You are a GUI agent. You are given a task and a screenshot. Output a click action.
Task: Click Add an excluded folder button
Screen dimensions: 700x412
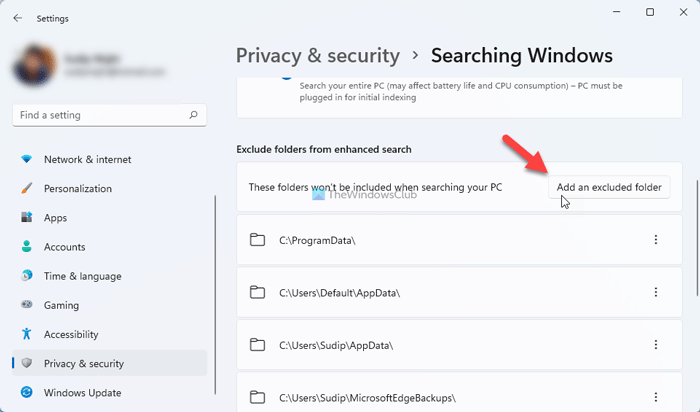click(610, 187)
